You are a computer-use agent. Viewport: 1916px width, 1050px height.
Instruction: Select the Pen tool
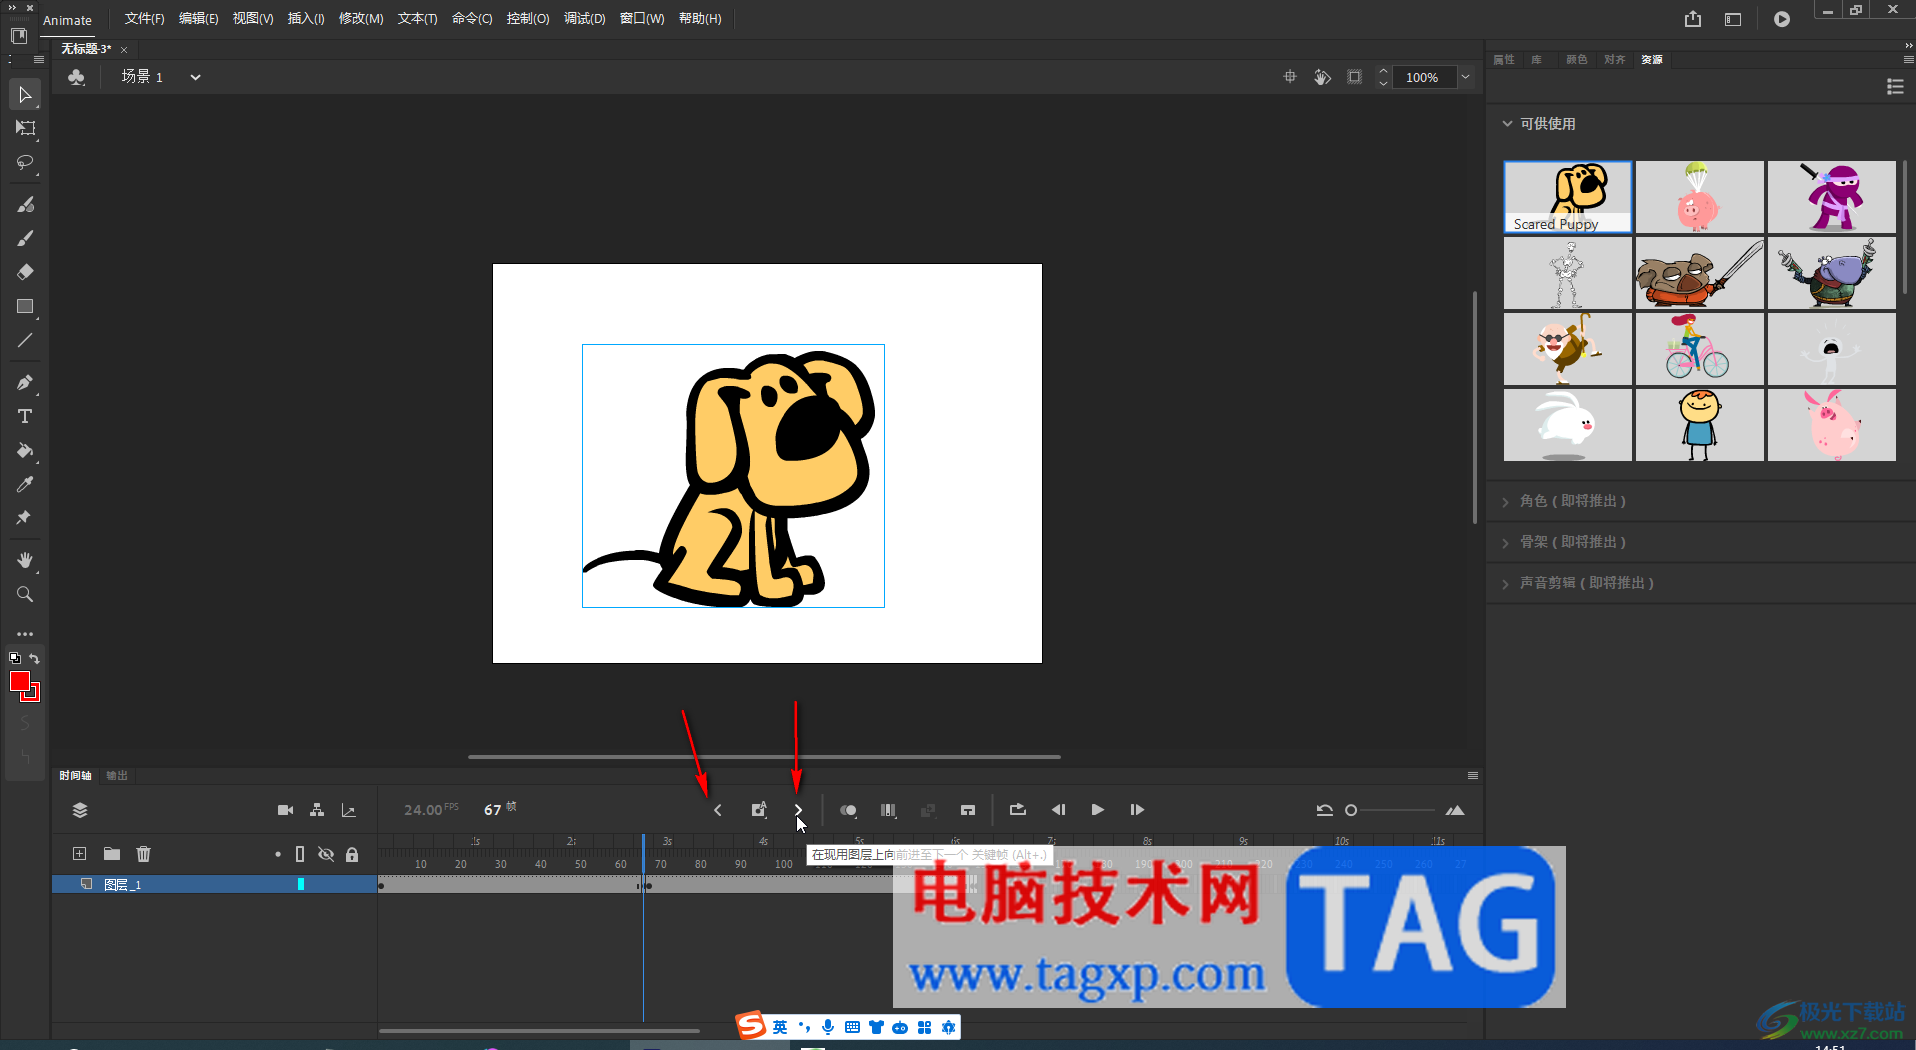pyautogui.click(x=25, y=382)
